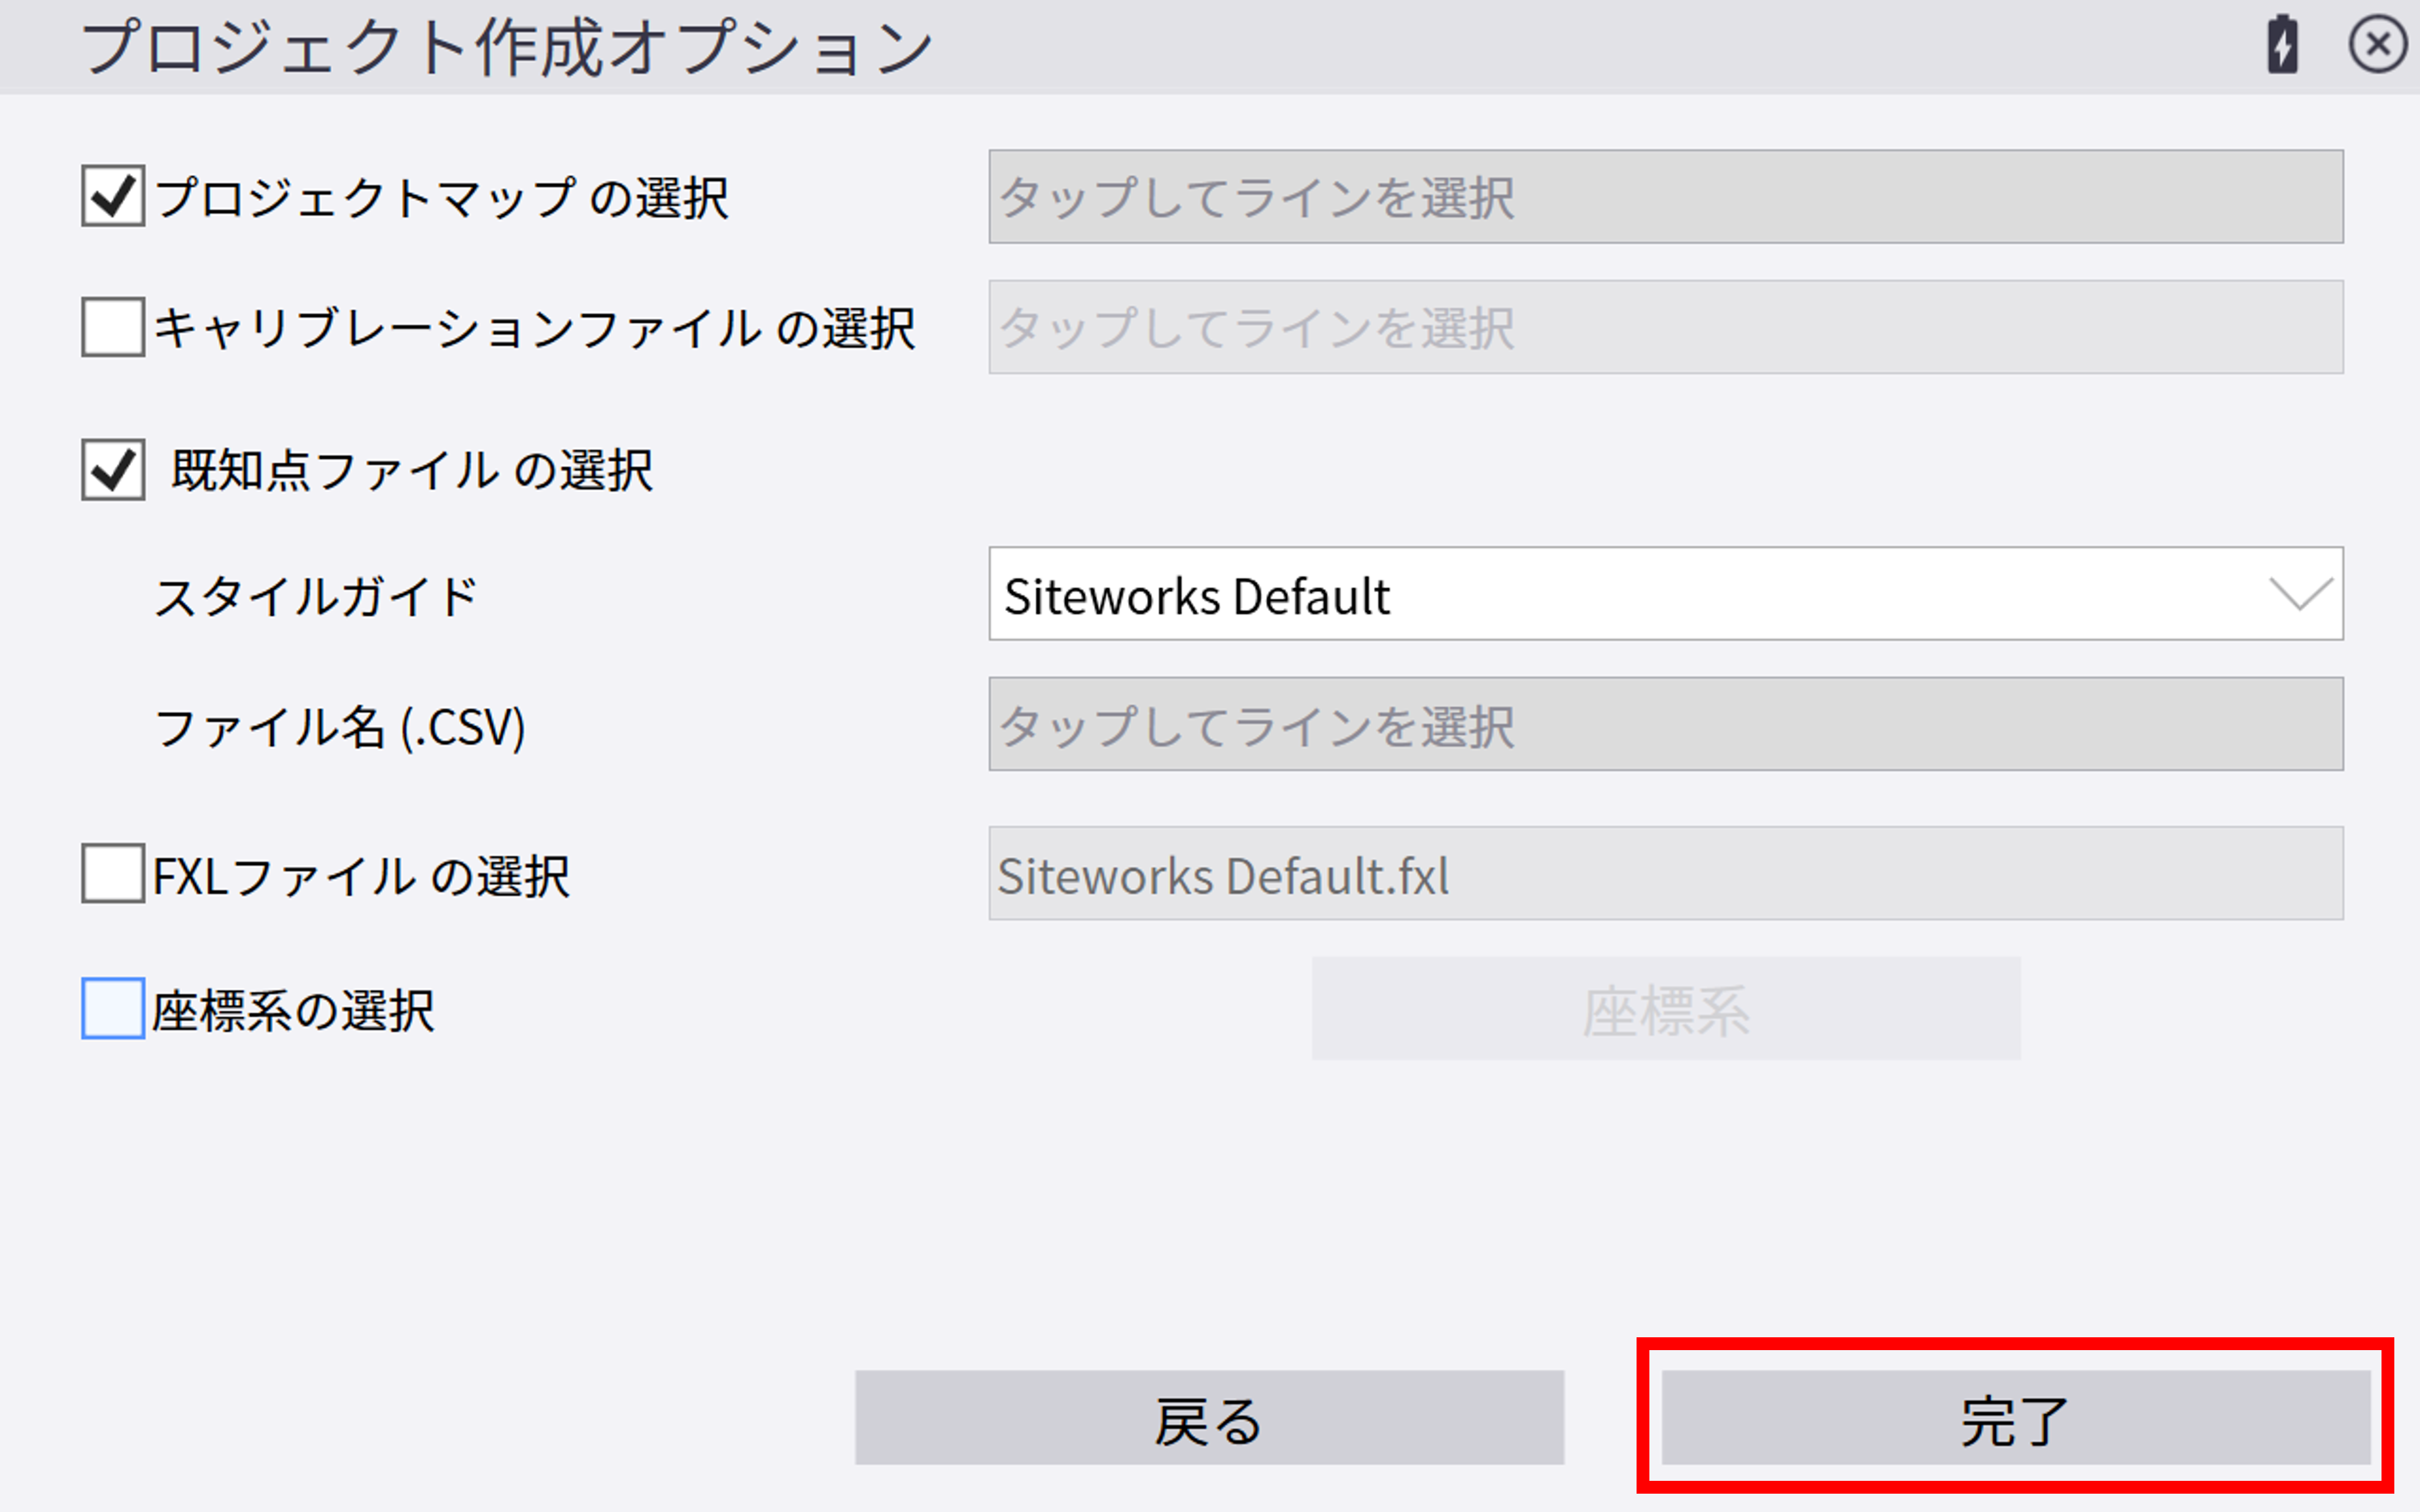Click the FXLファイル の選択 label text
The image size is (2420, 1512).
pyautogui.click(x=361, y=876)
